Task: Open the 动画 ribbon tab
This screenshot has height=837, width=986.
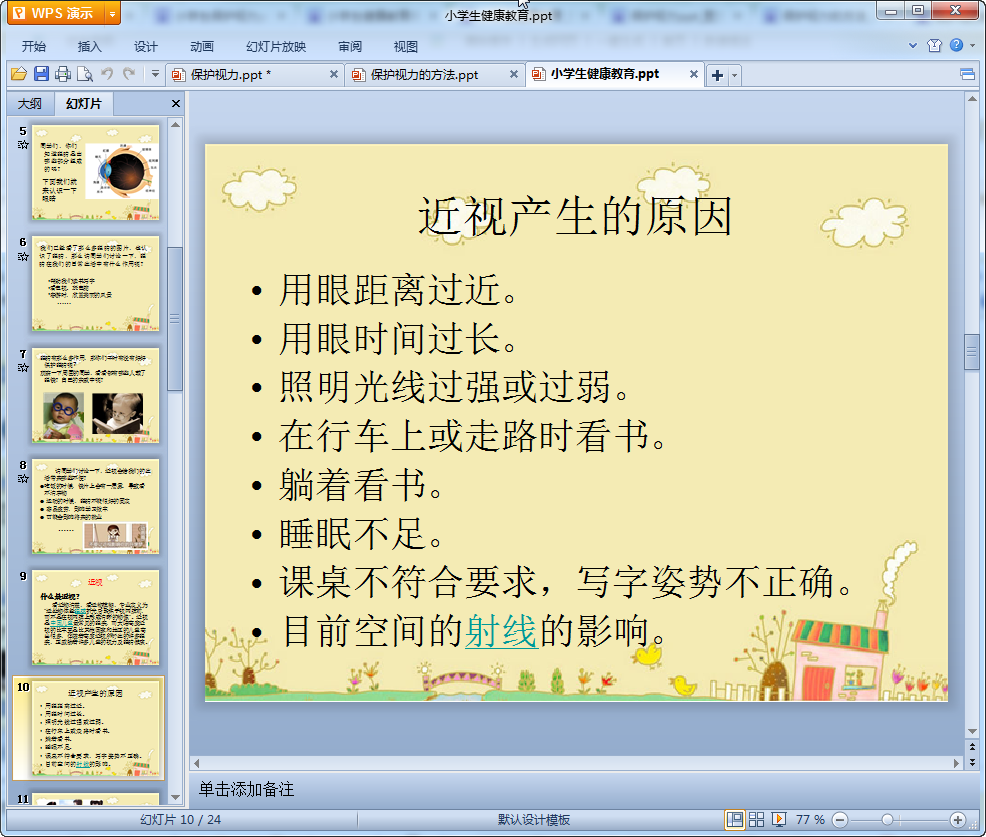Action: (x=202, y=46)
